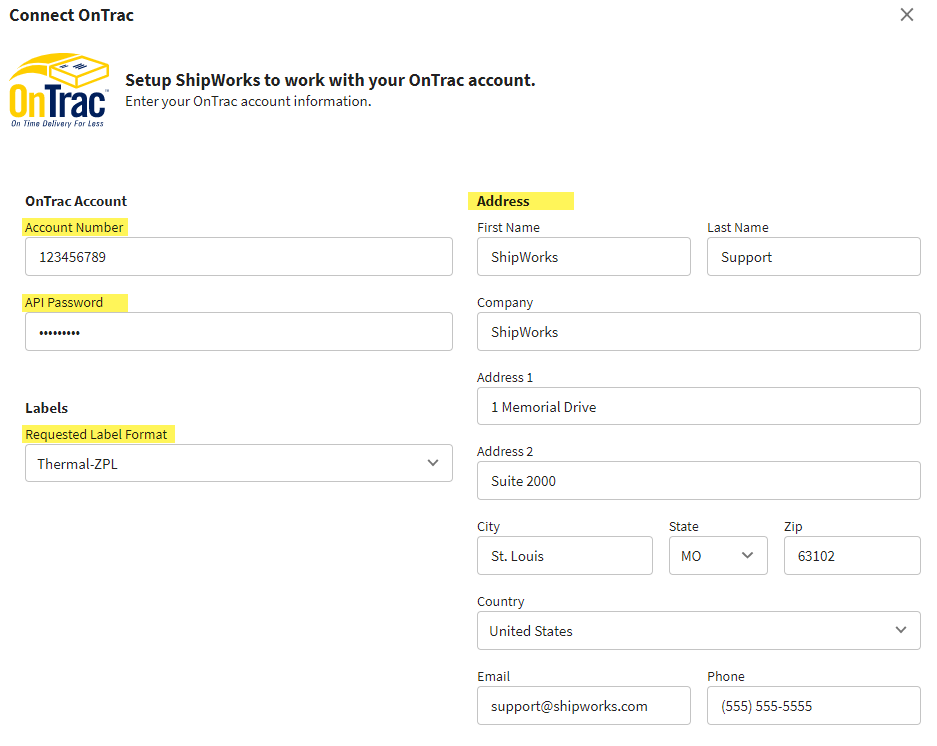Click the "First Name" label
The height and width of the screenshot is (746, 937).
[509, 228]
